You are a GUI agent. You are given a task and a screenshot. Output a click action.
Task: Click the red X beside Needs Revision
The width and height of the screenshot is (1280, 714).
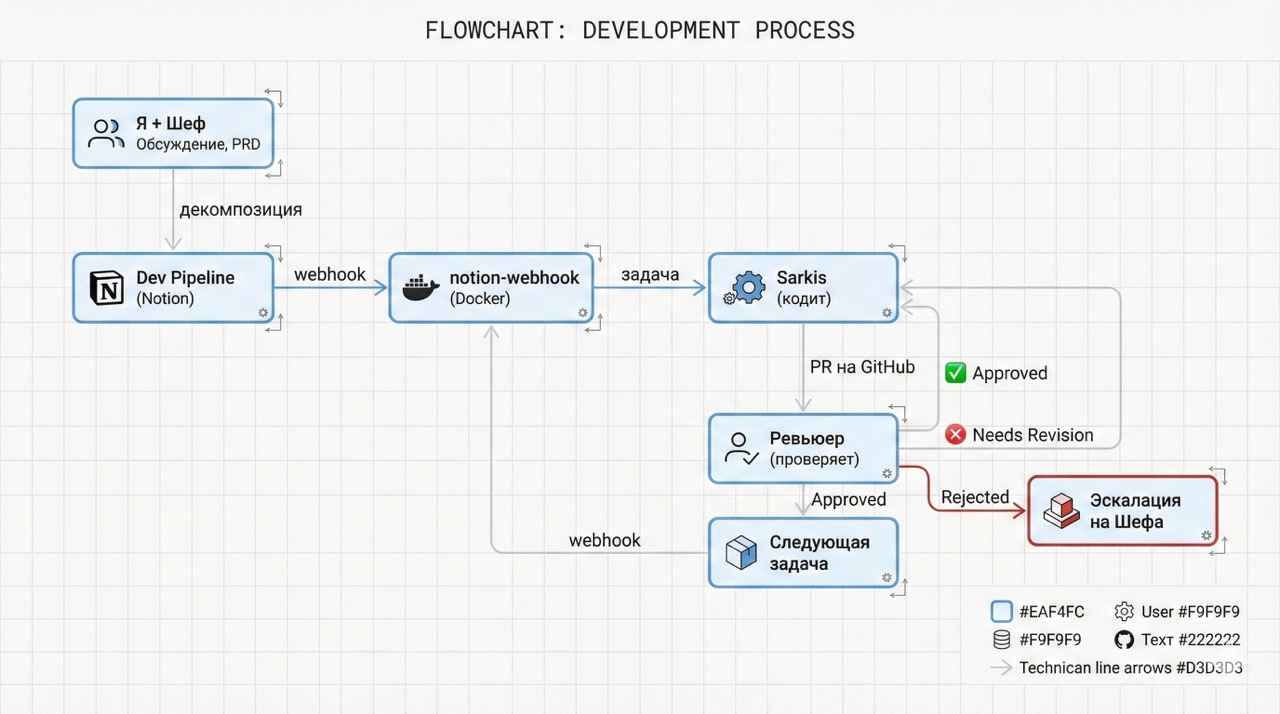(x=956, y=435)
